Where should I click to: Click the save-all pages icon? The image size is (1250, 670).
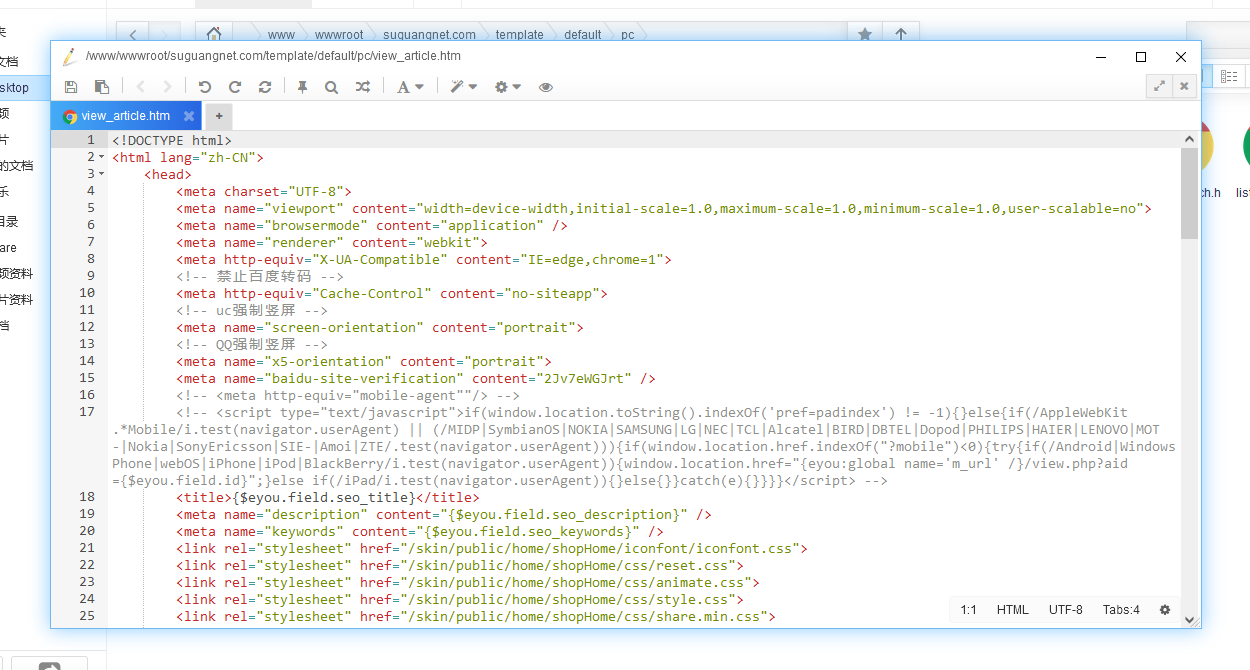tap(102, 87)
